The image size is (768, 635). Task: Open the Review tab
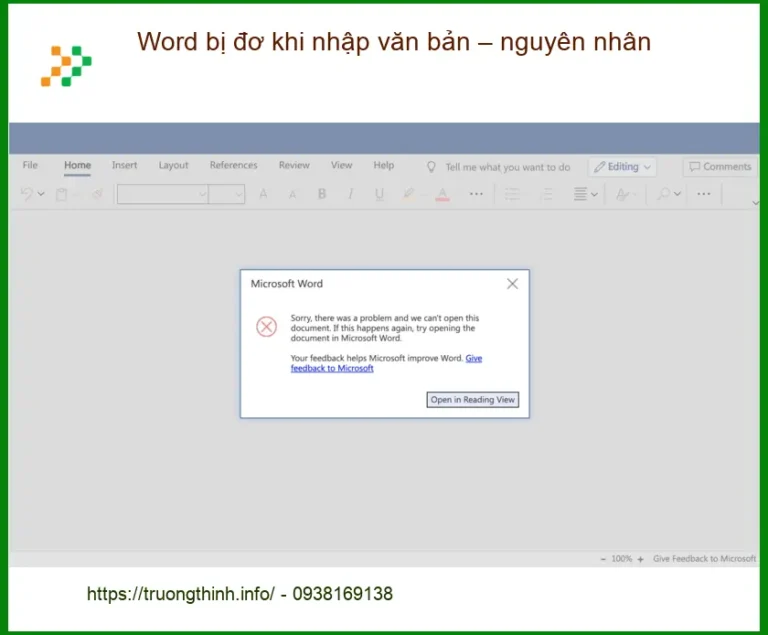[294, 165]
